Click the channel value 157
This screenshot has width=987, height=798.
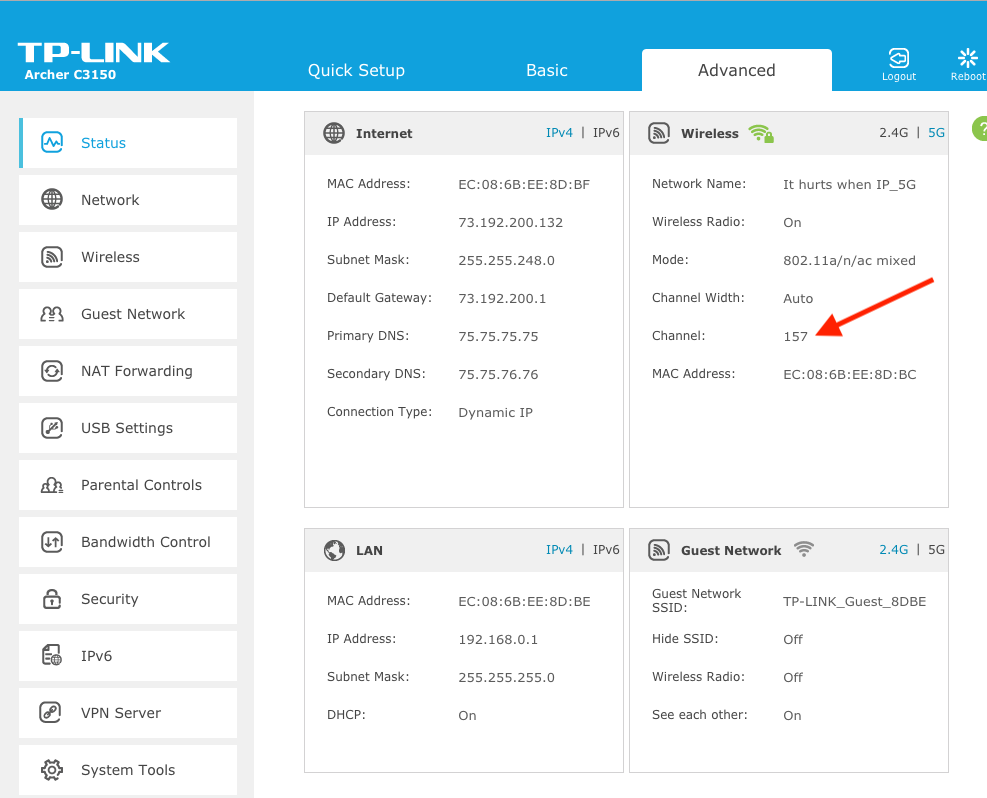[x=795, y=336]
